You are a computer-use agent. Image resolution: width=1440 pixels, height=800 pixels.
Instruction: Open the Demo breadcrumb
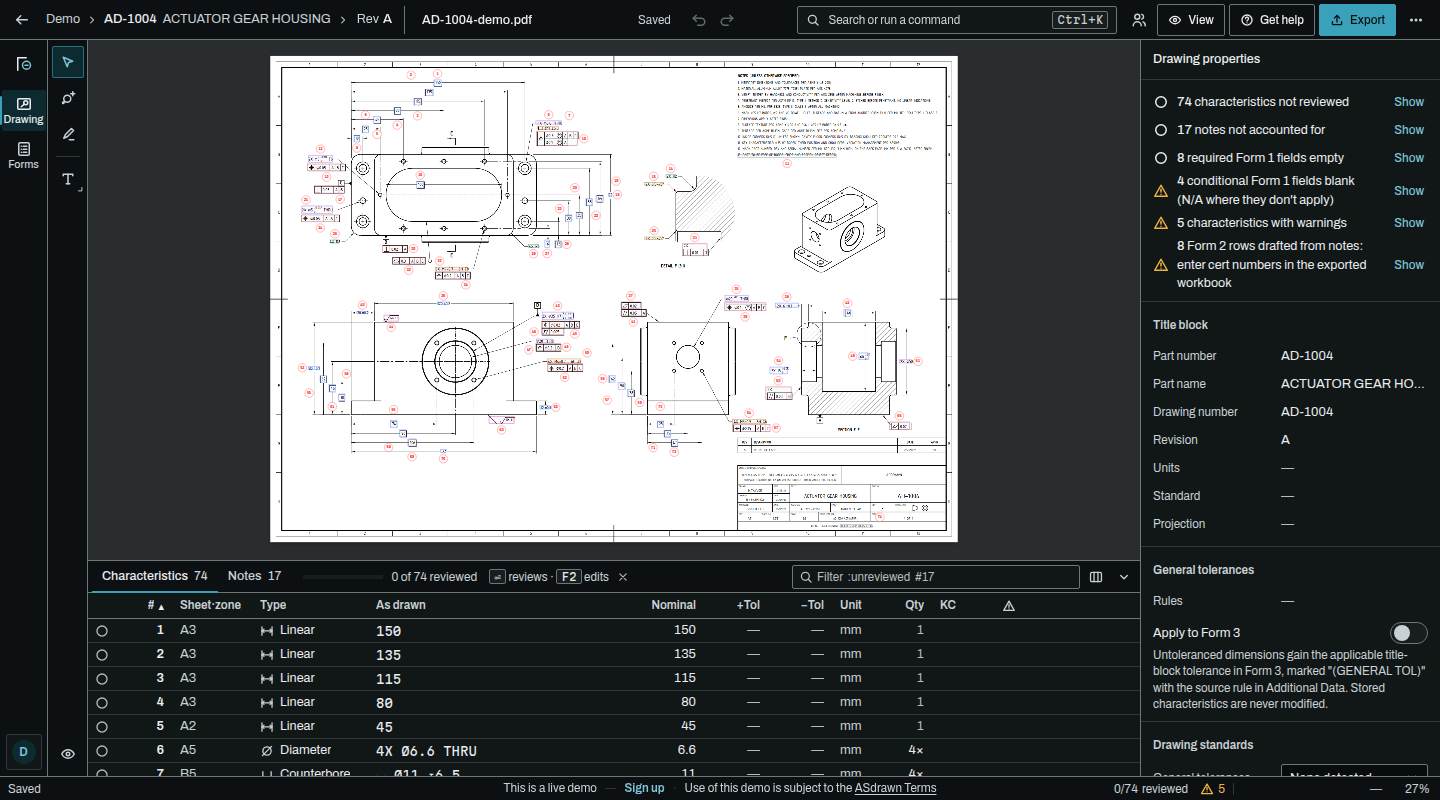pyautogui.click(x=63, y=19)
